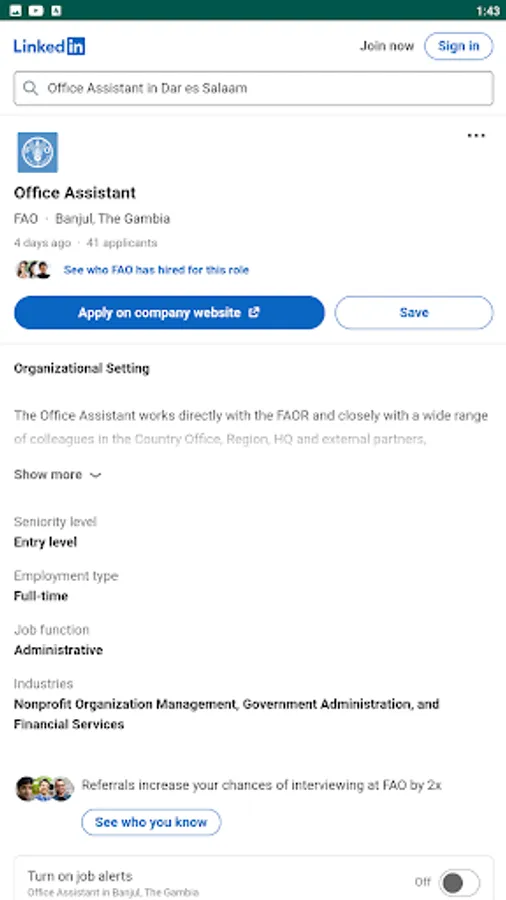This screenshot has width=506, height=900.
Task: Open the YouTube notification icon in status bar
Action: click(x=36, y=10)
